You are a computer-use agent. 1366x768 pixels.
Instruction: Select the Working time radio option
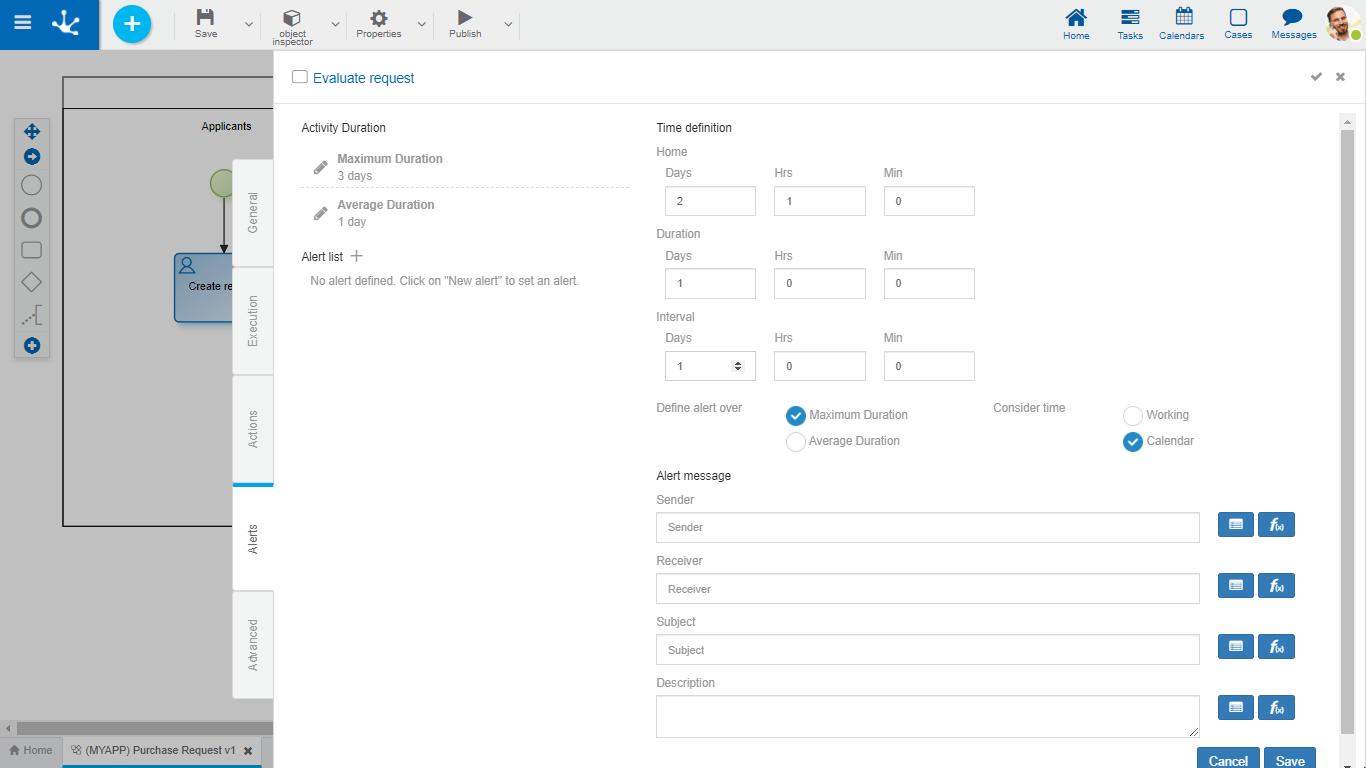pos(1133,416)
